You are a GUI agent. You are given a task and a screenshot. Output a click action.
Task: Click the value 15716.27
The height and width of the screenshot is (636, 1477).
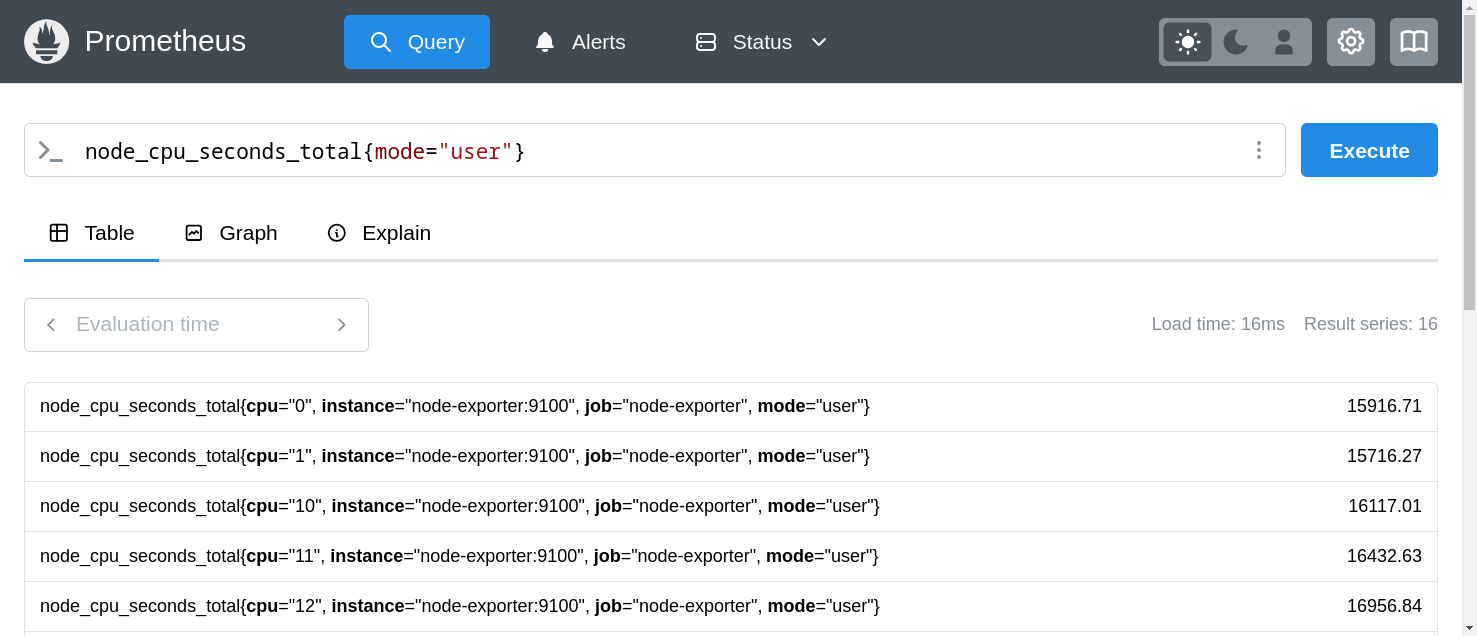1384,456
